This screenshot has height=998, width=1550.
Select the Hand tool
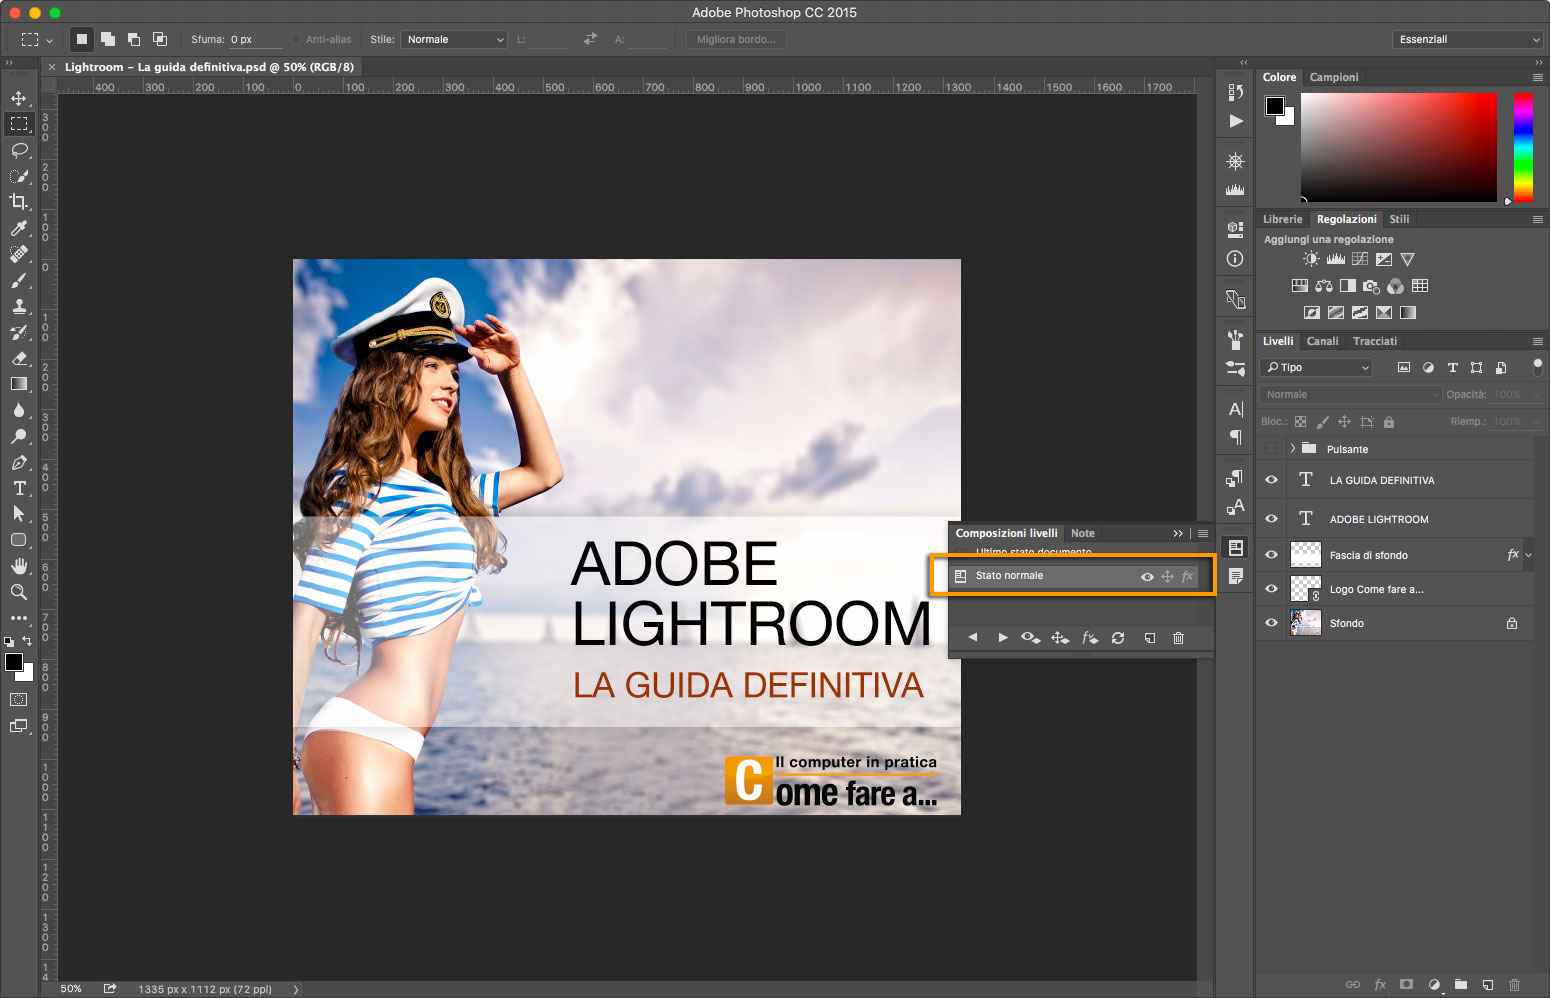[19, 566]
